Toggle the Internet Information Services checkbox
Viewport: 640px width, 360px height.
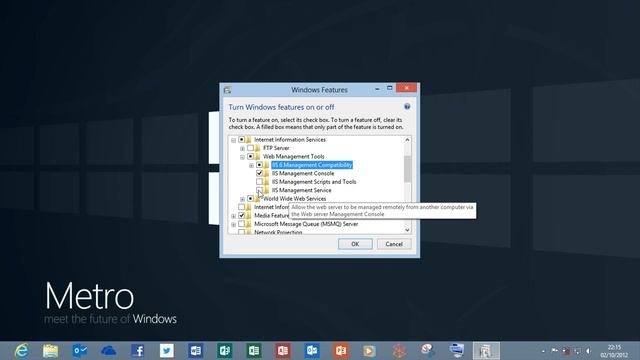241,140
